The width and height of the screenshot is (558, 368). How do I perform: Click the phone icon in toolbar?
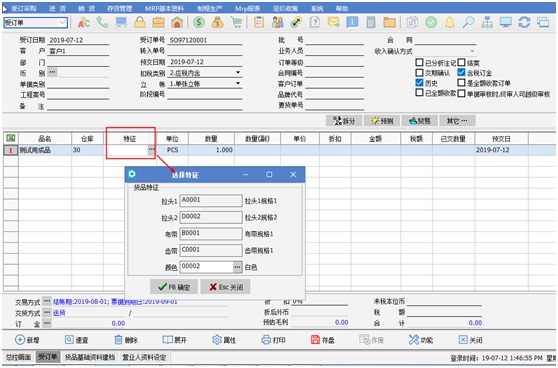(102, 22)
